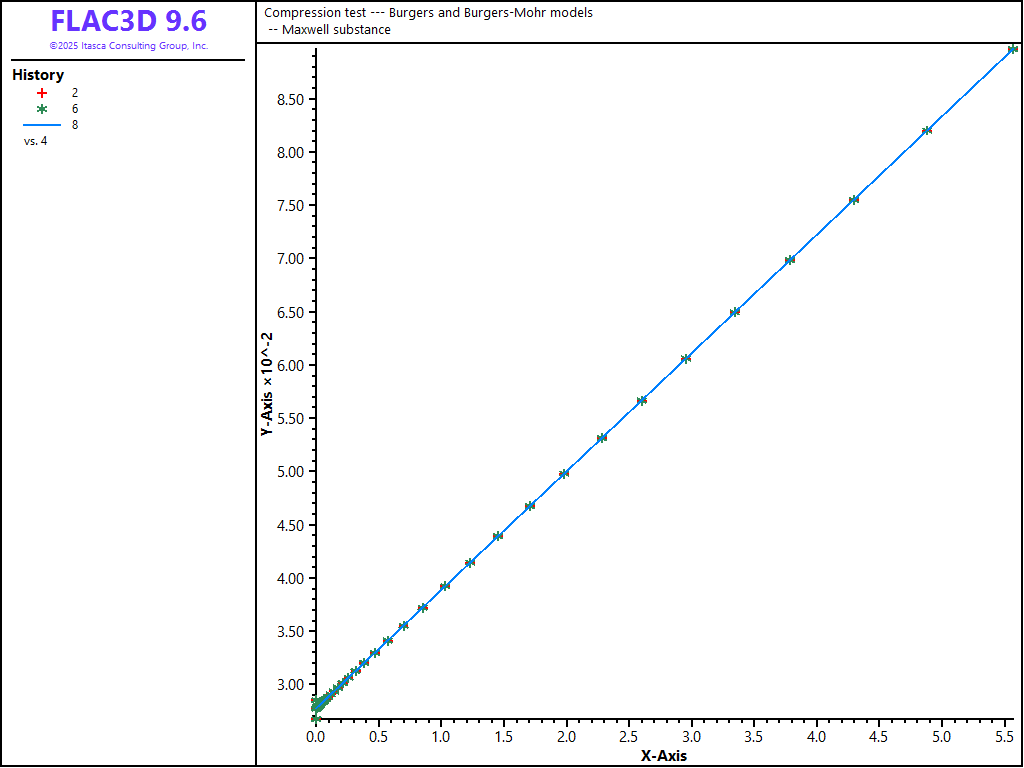Select the History legend heading
The image size is (1024, 768).
pos(38,75)
